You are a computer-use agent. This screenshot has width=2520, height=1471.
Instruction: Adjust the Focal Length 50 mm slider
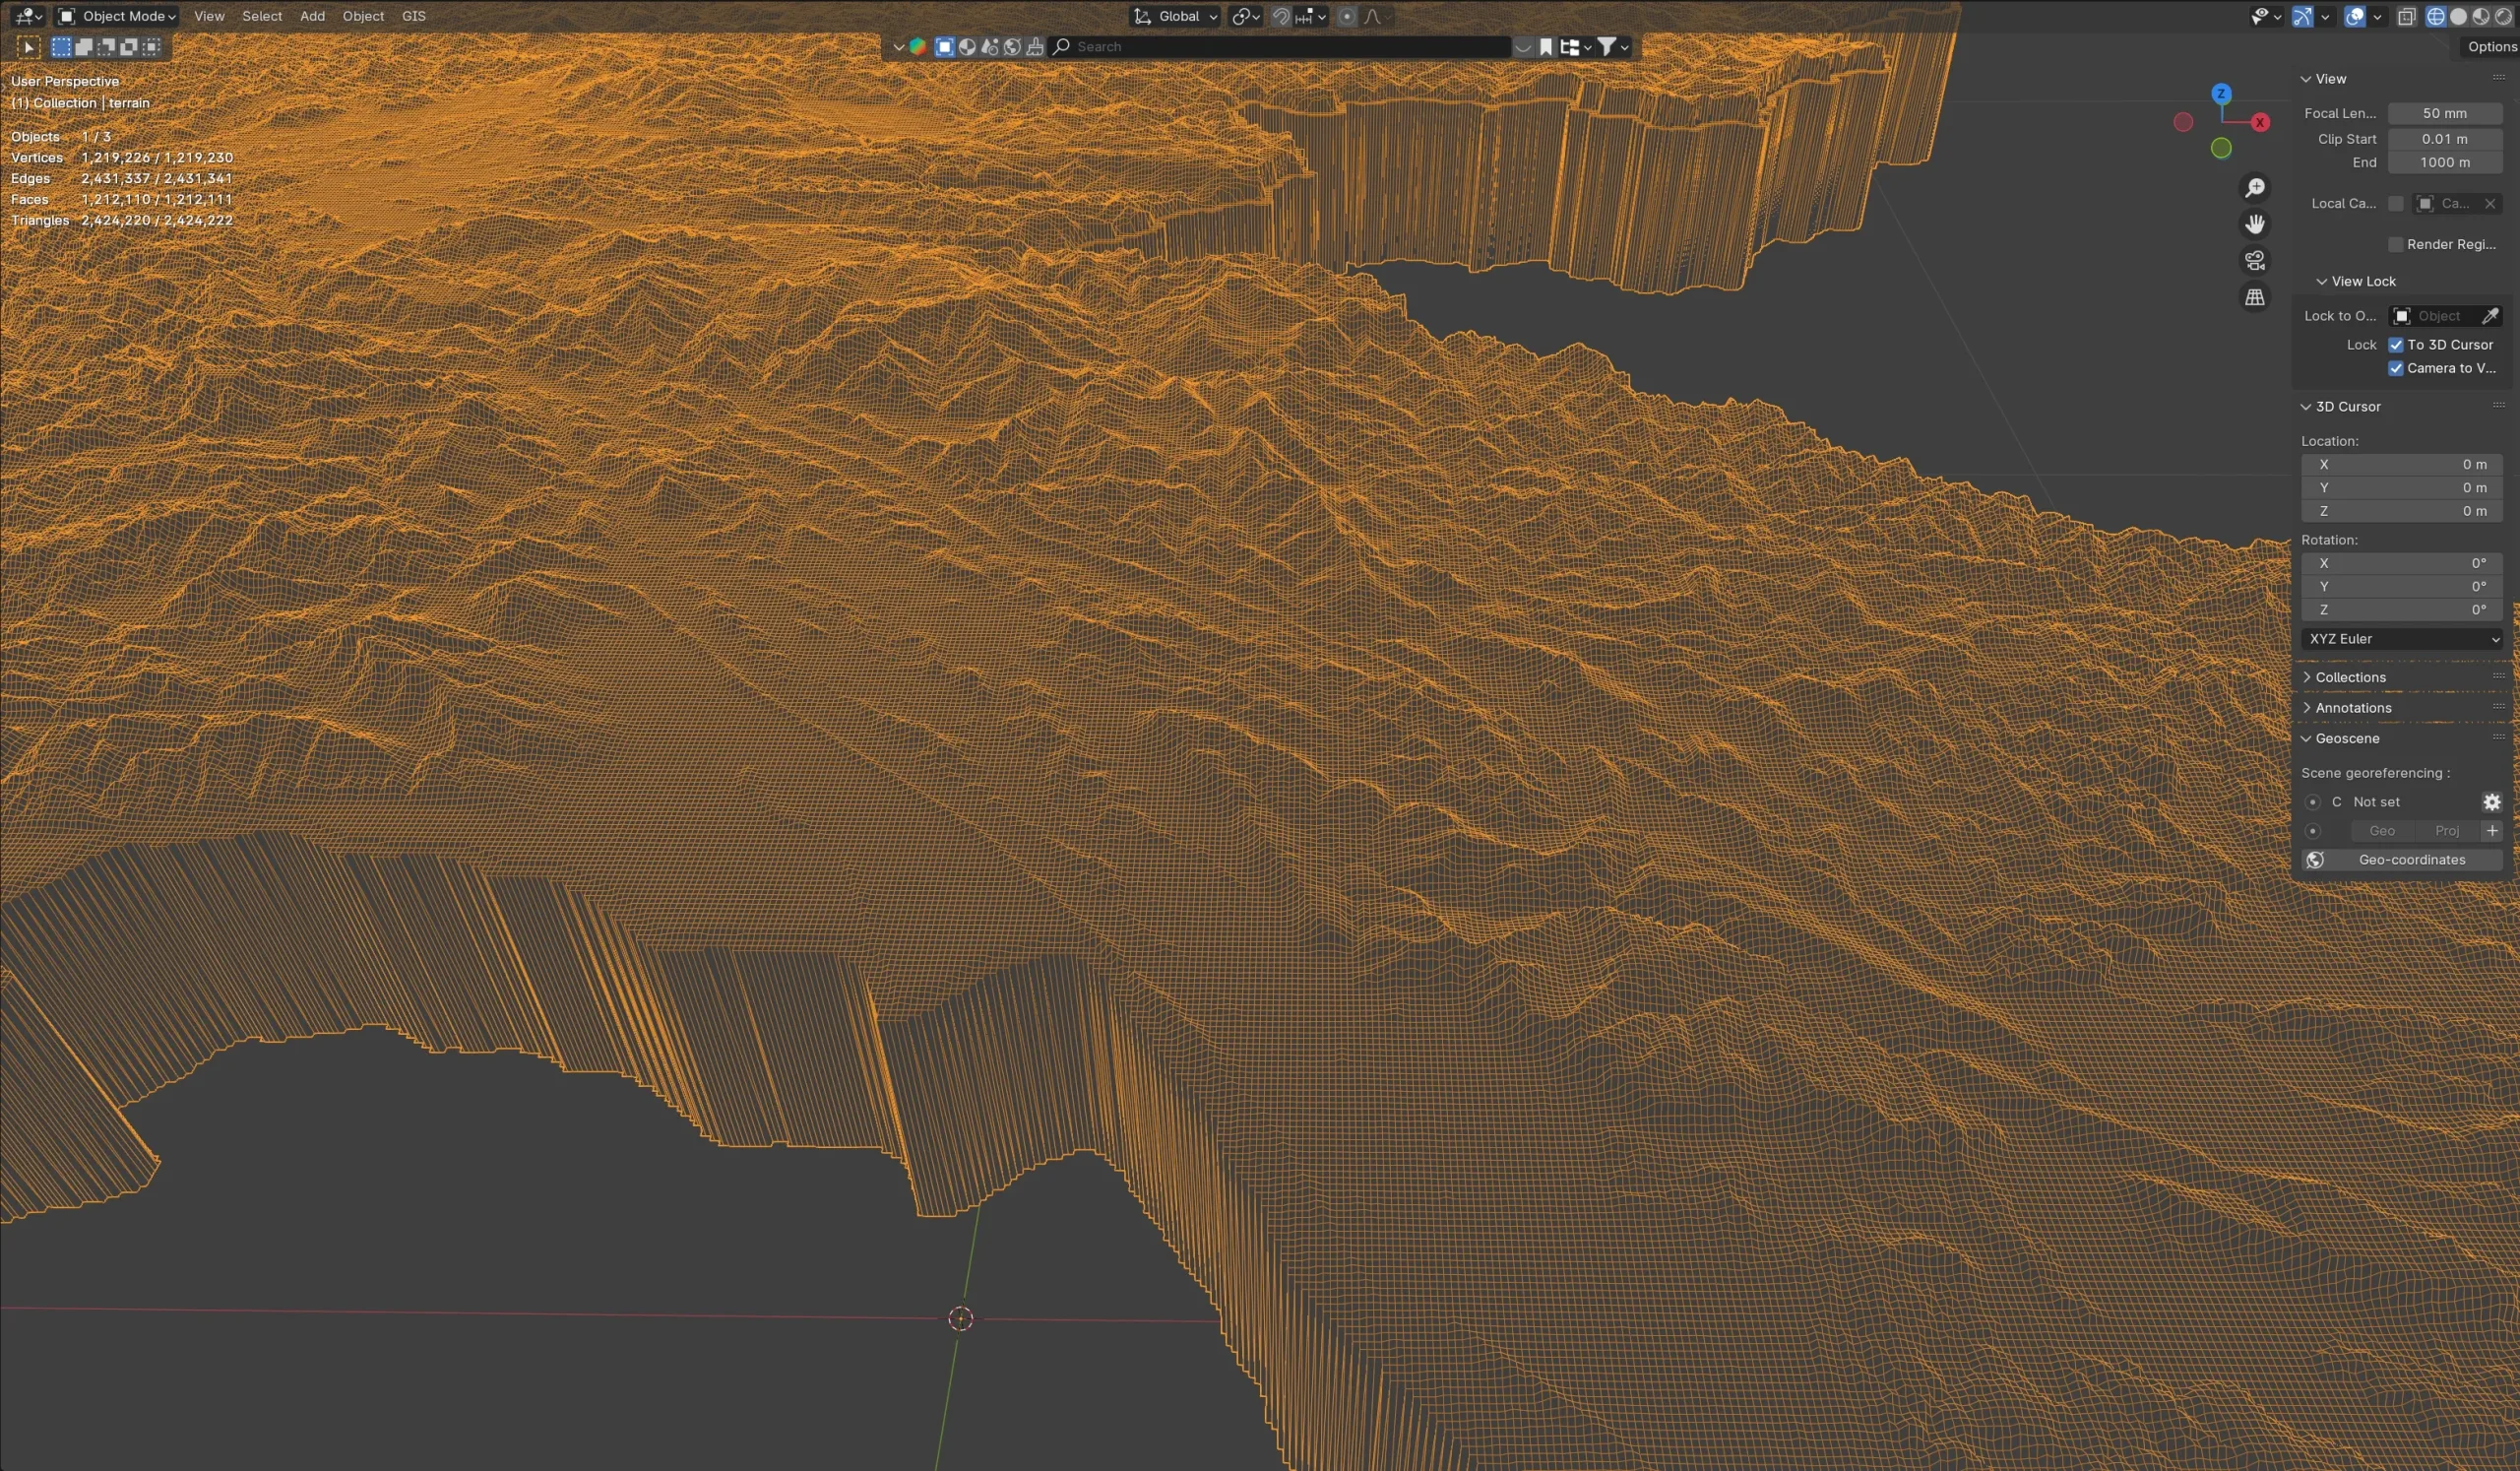[x=2444, y=113]
